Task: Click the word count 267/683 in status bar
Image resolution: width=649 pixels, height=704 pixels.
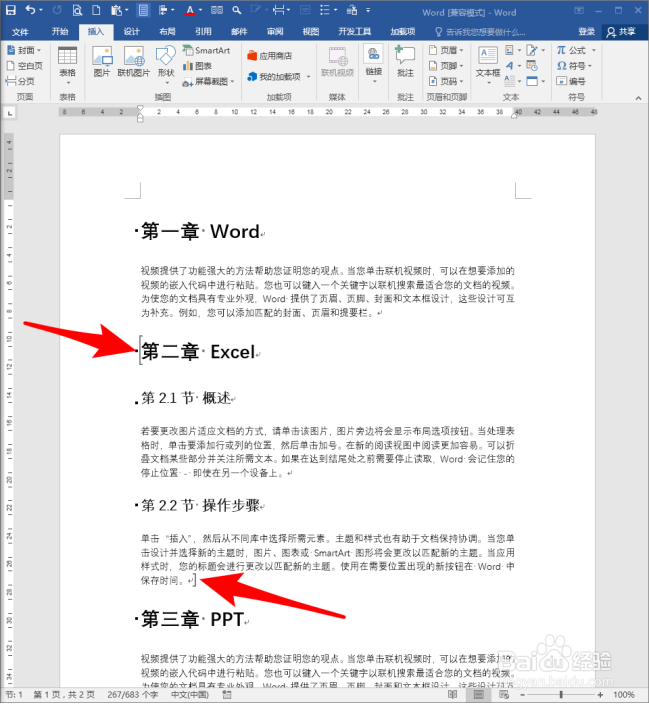Action: (x=132, y=695)
